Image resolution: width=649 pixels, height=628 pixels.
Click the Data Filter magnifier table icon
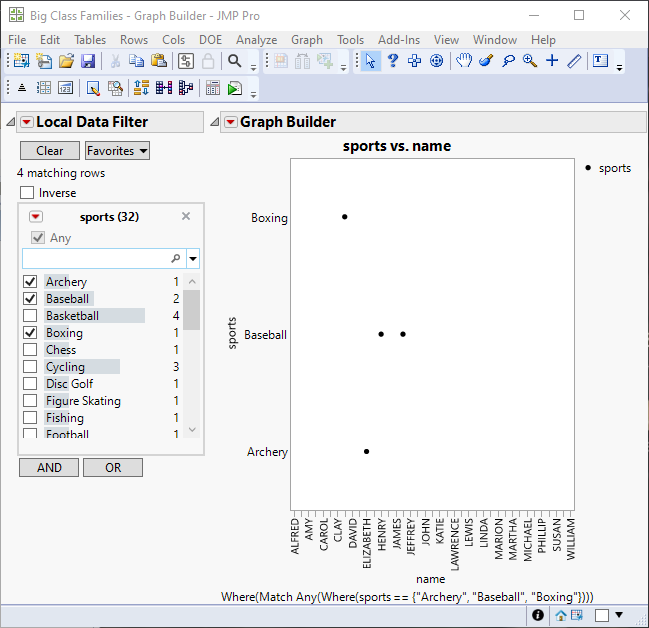115,88
